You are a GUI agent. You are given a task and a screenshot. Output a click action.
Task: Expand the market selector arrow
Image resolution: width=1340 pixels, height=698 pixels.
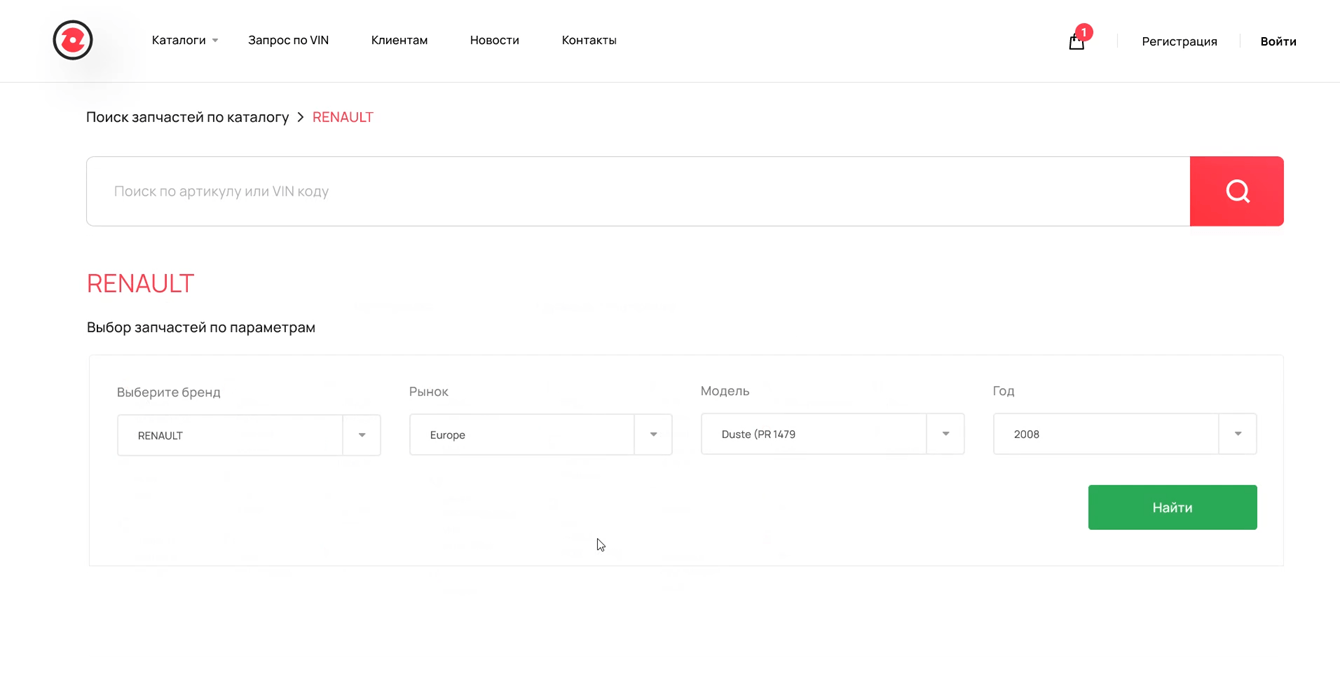coord(654,435)
